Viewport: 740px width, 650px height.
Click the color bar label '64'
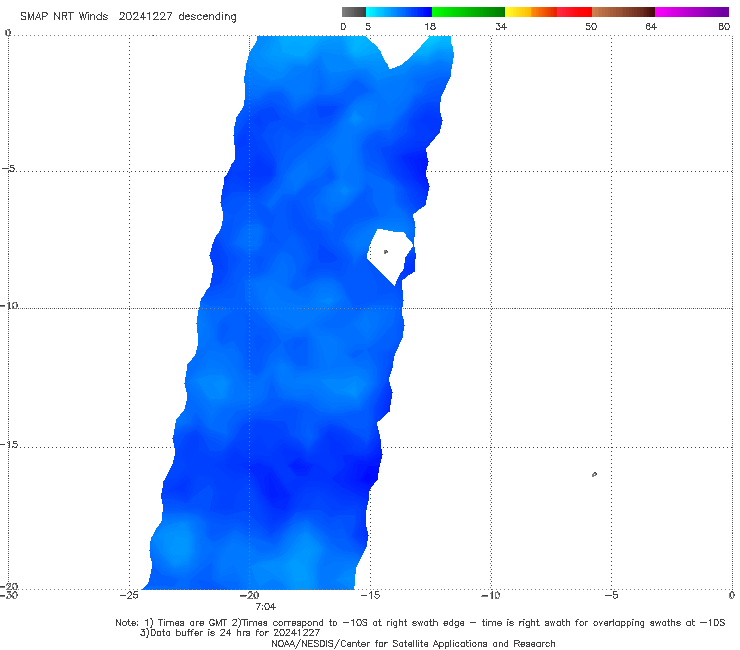coord(651,26)
